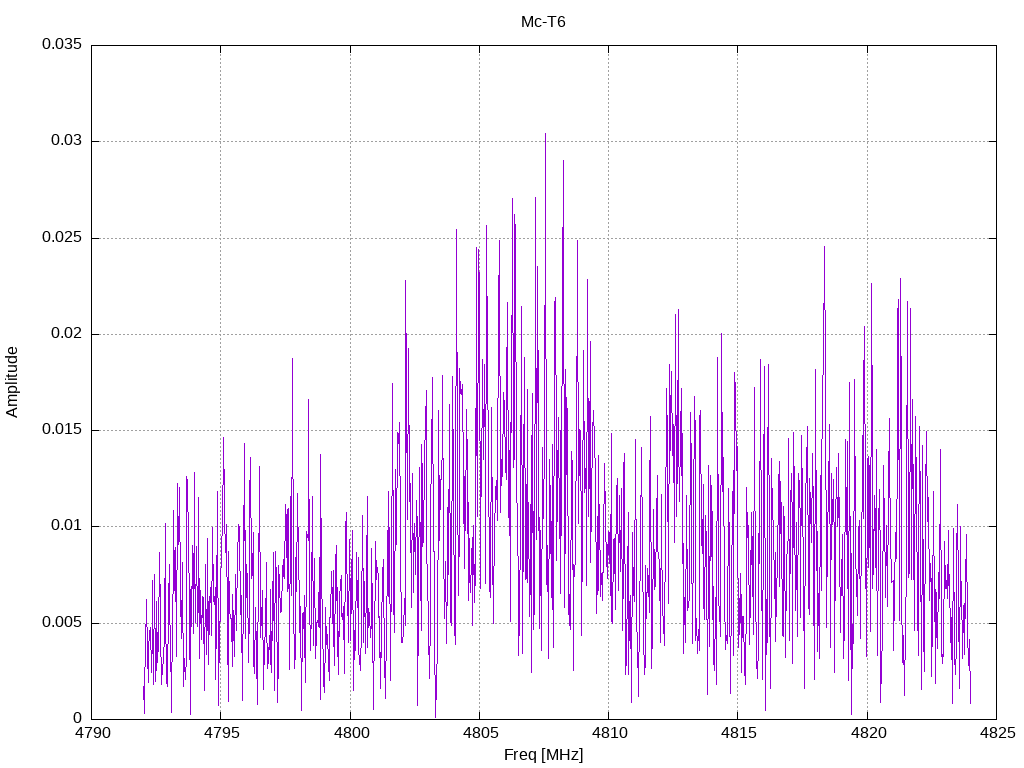This screenshot has height=768, width=1024.
Task: Click y-axis tick label 0.01
Action: pyautogui.click(x=67, y=525)
